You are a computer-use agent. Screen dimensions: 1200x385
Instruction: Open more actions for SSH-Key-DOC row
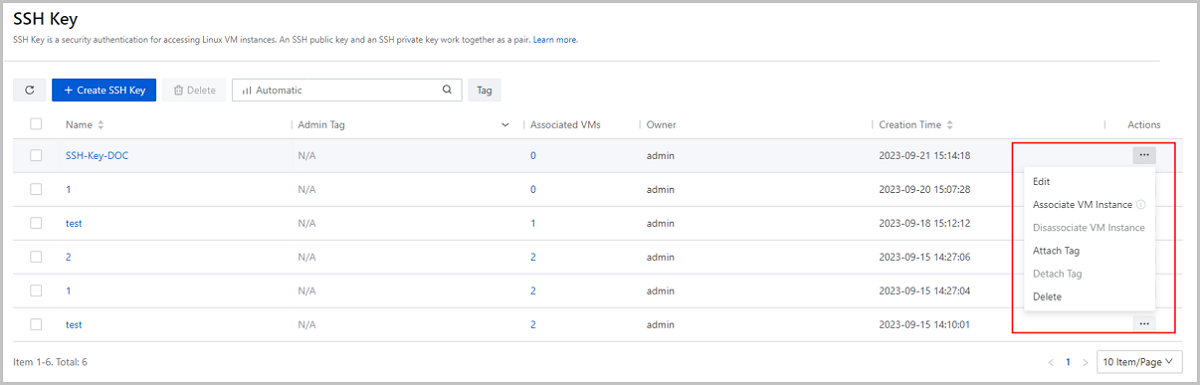[1144, 155]
